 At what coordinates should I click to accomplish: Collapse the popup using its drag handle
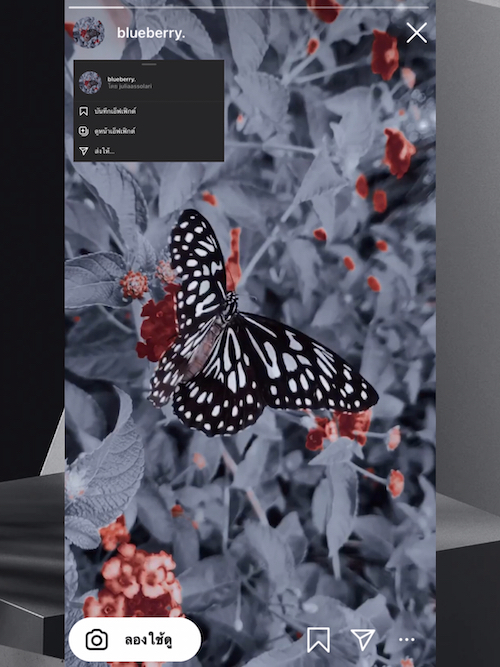tap(149, 64)
